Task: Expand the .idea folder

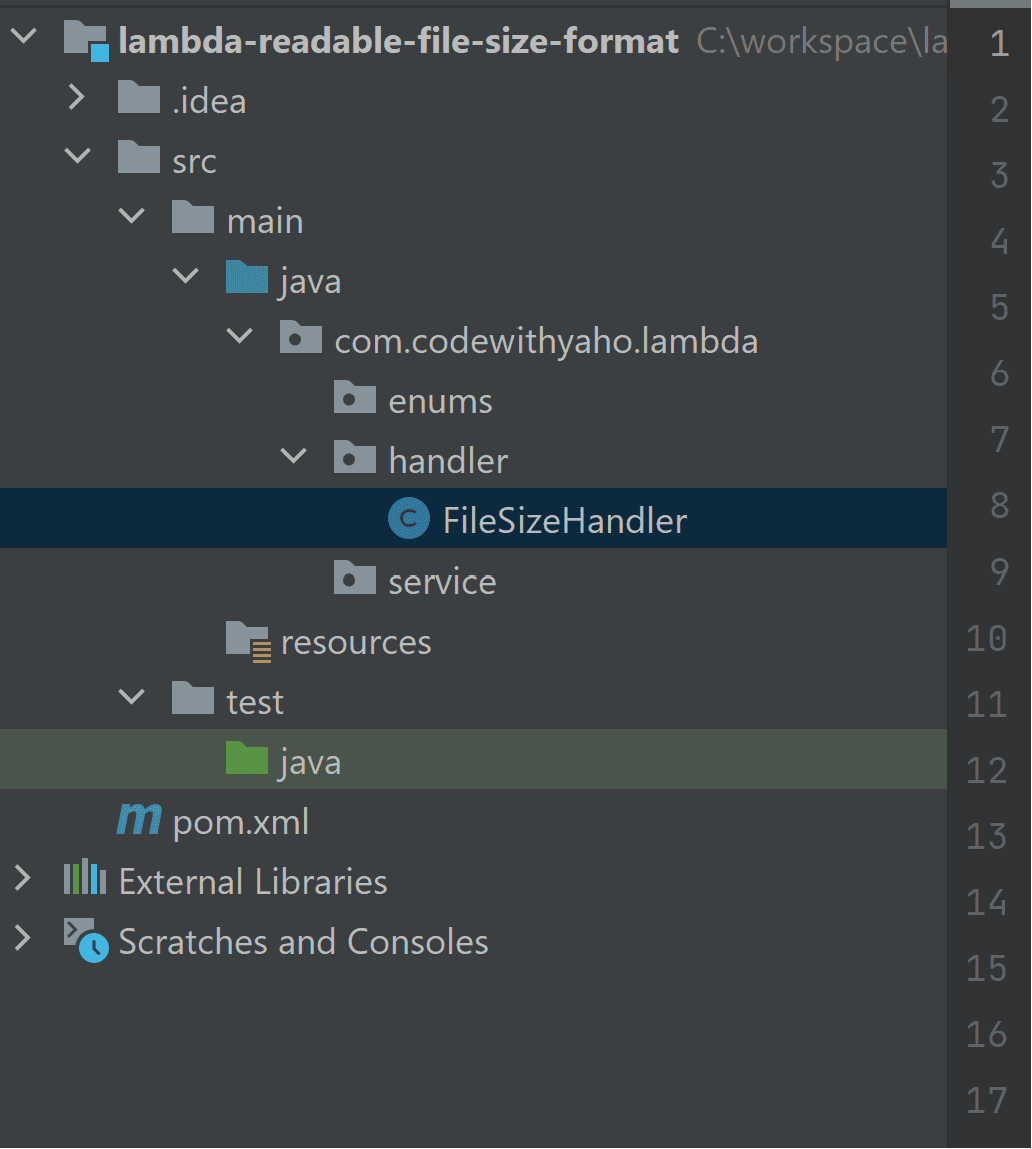Action: (x=78, y=100)
